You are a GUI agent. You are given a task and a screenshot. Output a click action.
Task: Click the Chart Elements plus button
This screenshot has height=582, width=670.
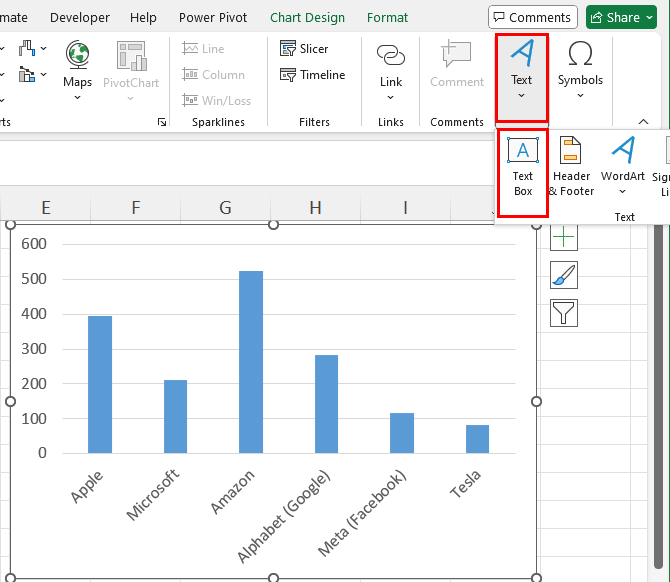pos(564,237)
